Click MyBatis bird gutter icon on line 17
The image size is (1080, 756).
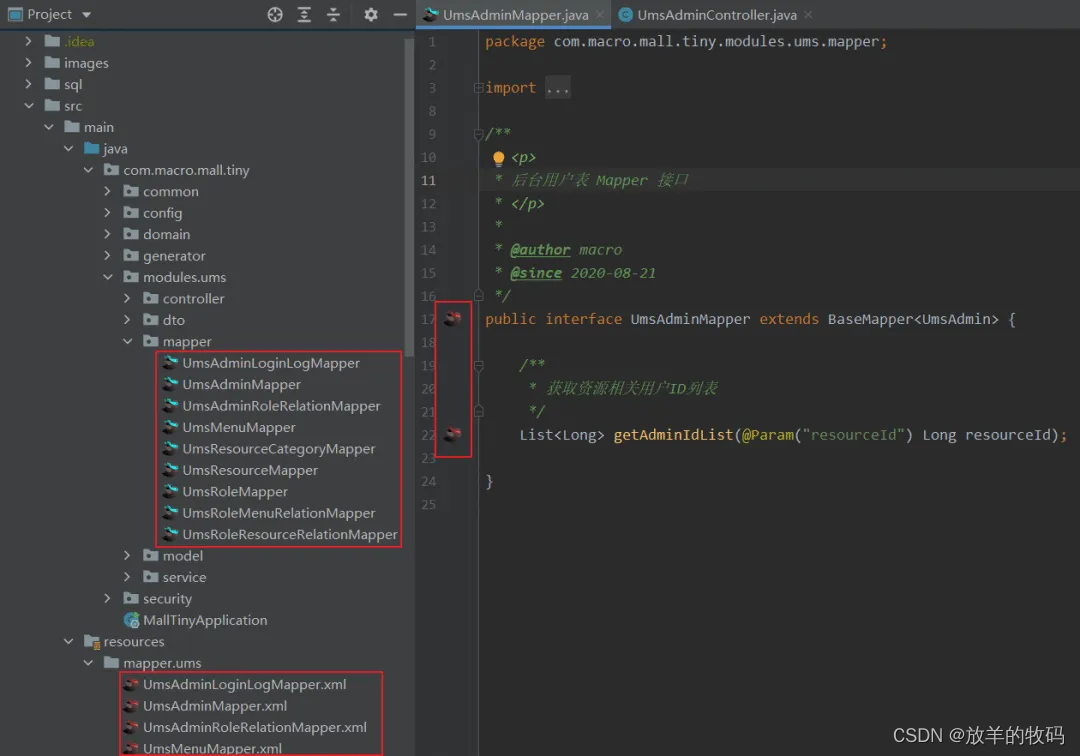453,318
